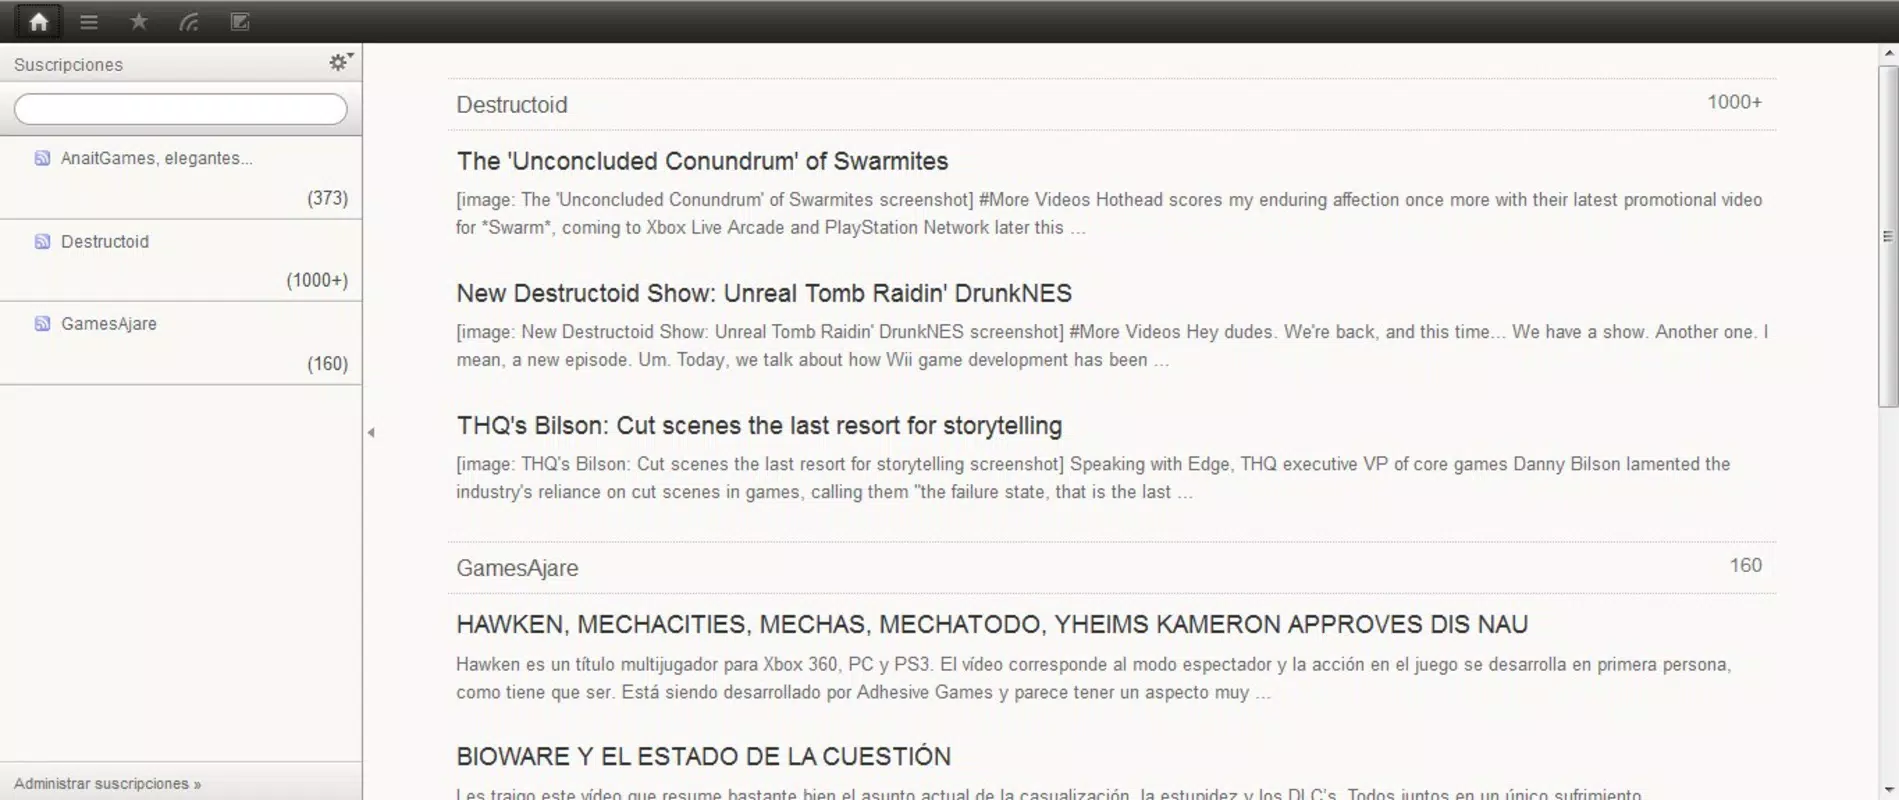Viewport: 1899px width, 800px height.
Task: Open Destructoid section header
Action: click(512, 105)
